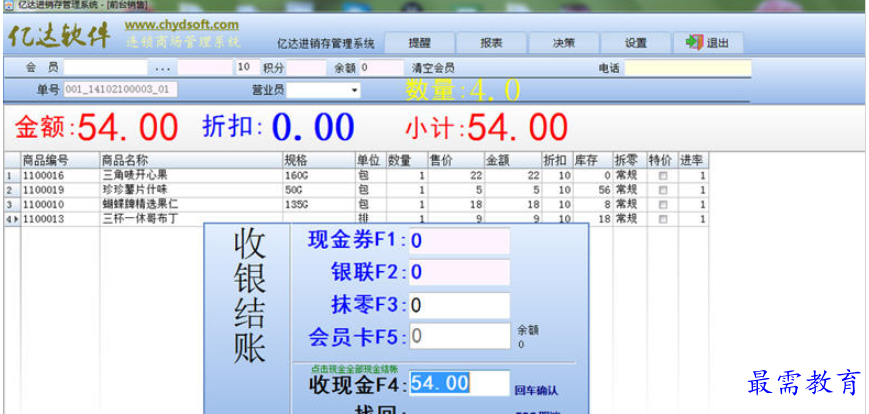This screenshot has width=869, height=414.
Task: Click the 拆零 column header
Action: tap(630, 161)
